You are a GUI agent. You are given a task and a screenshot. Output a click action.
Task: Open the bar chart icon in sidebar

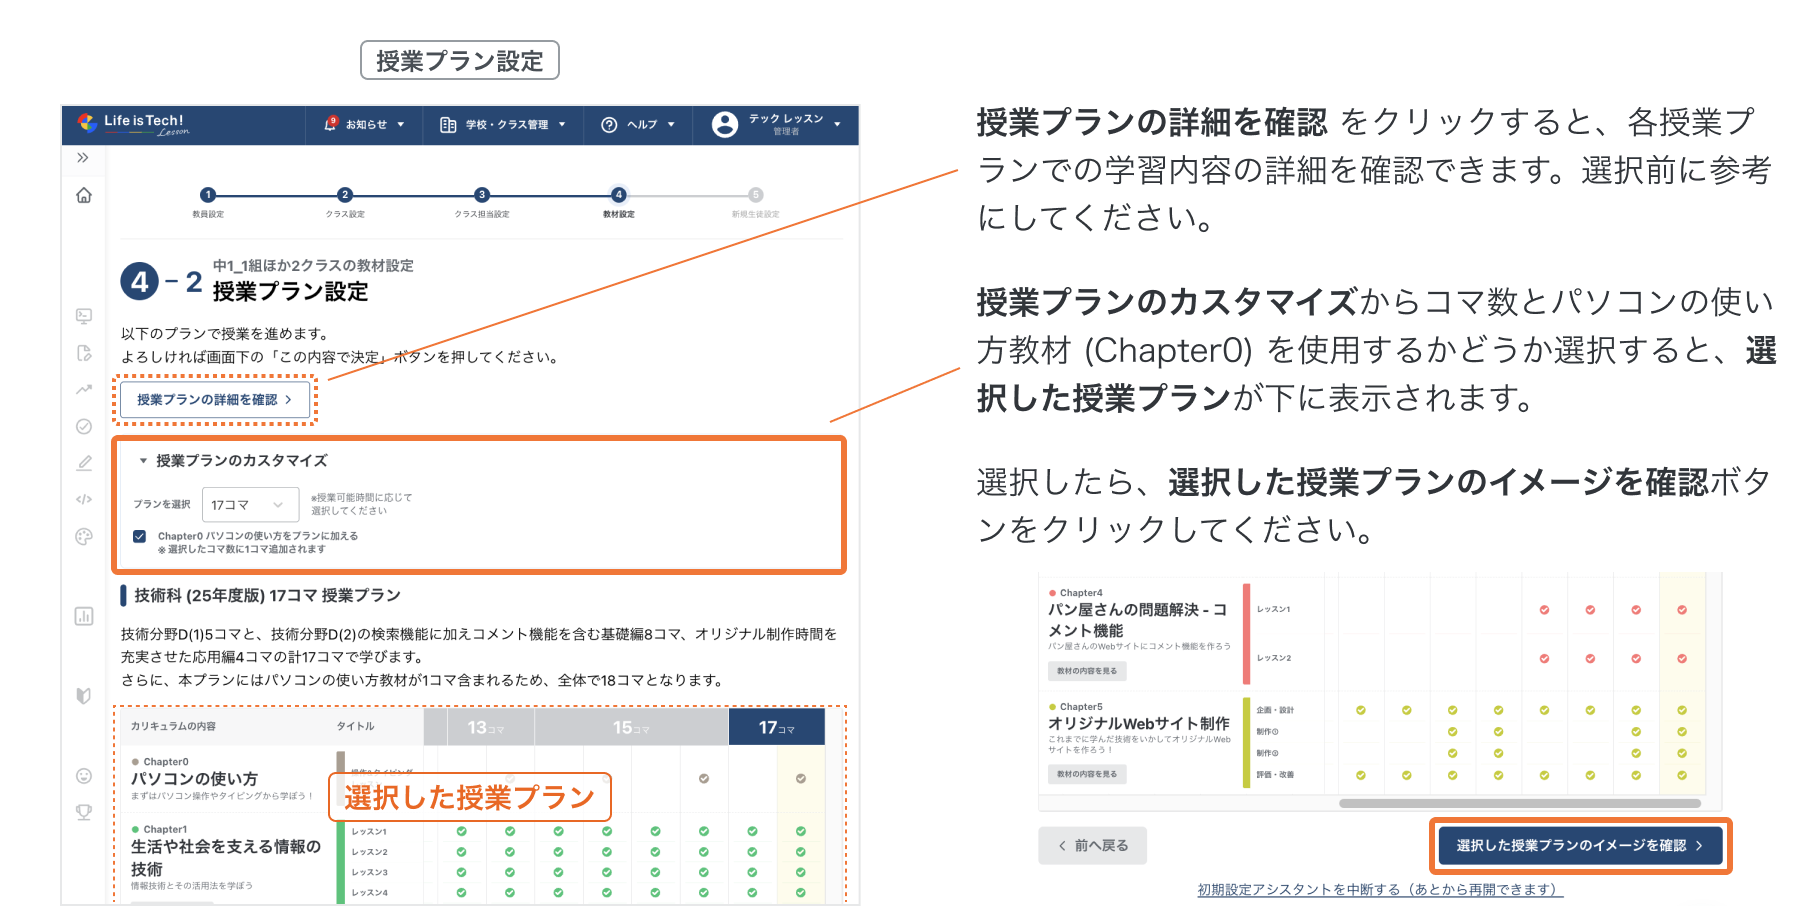pyautogui.click(x=84, y=616)
